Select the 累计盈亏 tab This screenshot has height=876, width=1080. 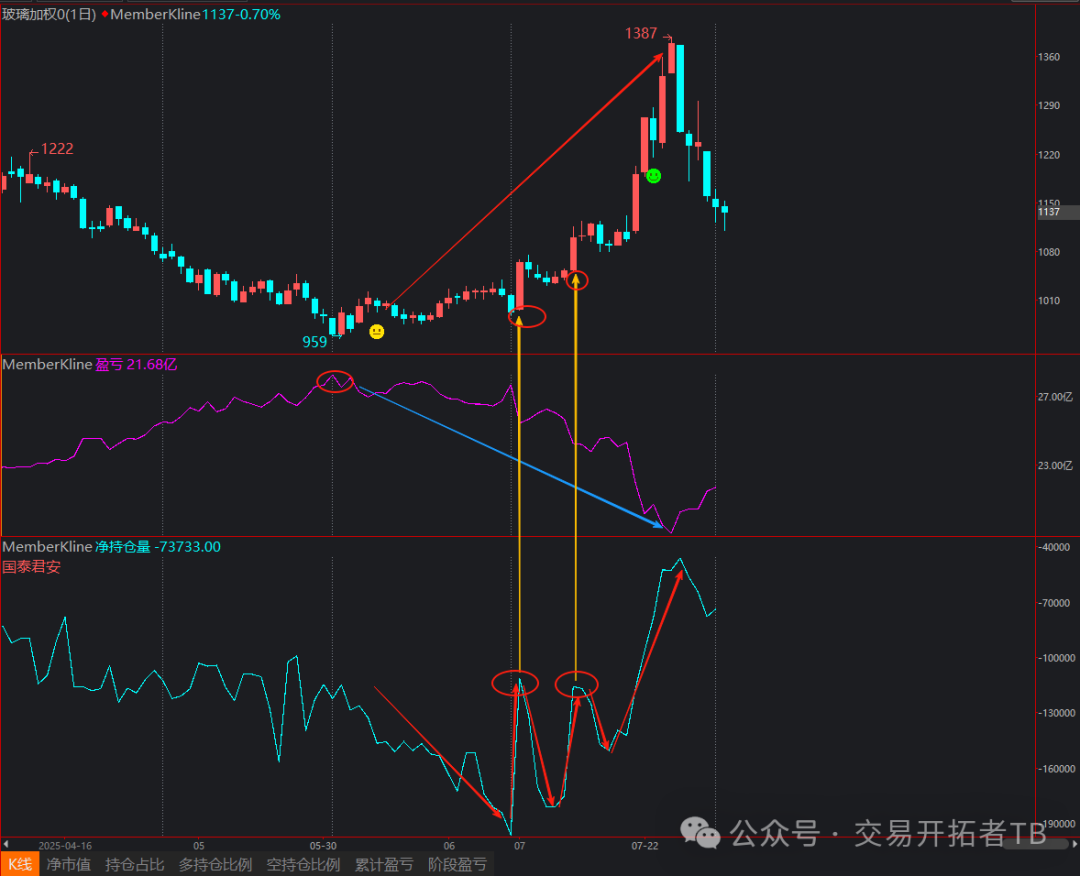[384, 864]
